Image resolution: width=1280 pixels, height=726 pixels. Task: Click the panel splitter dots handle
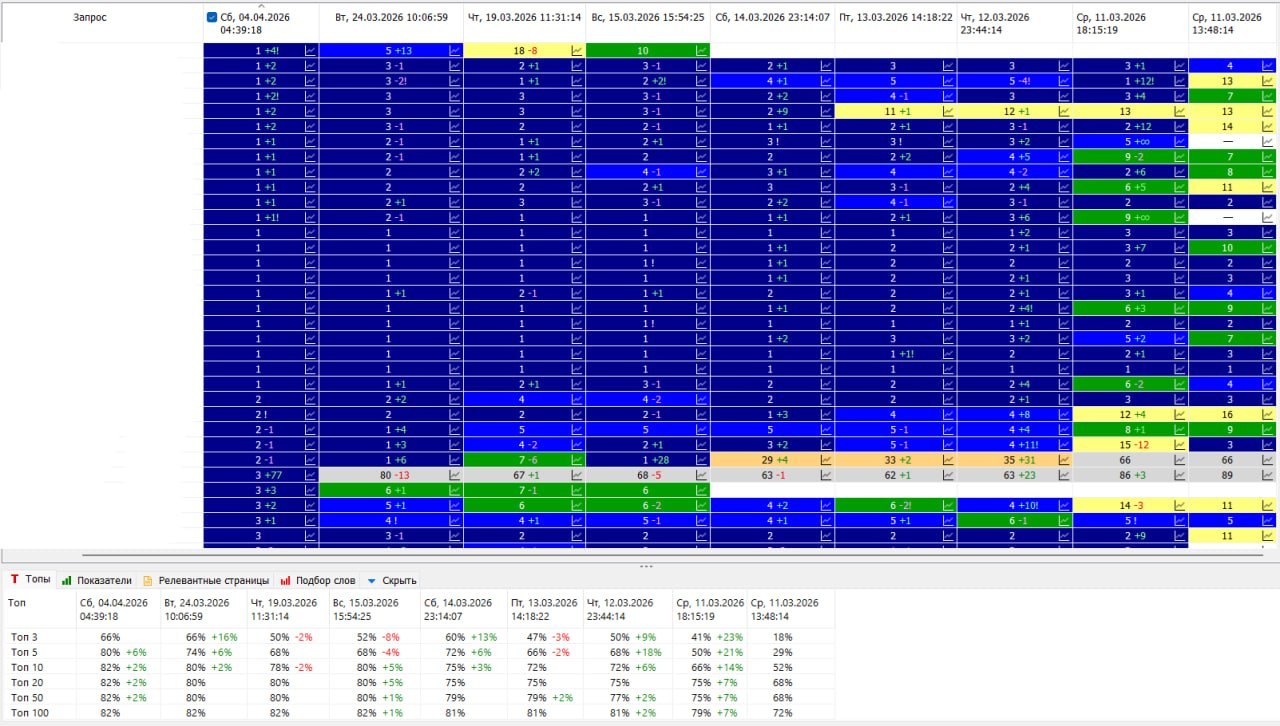646,566
